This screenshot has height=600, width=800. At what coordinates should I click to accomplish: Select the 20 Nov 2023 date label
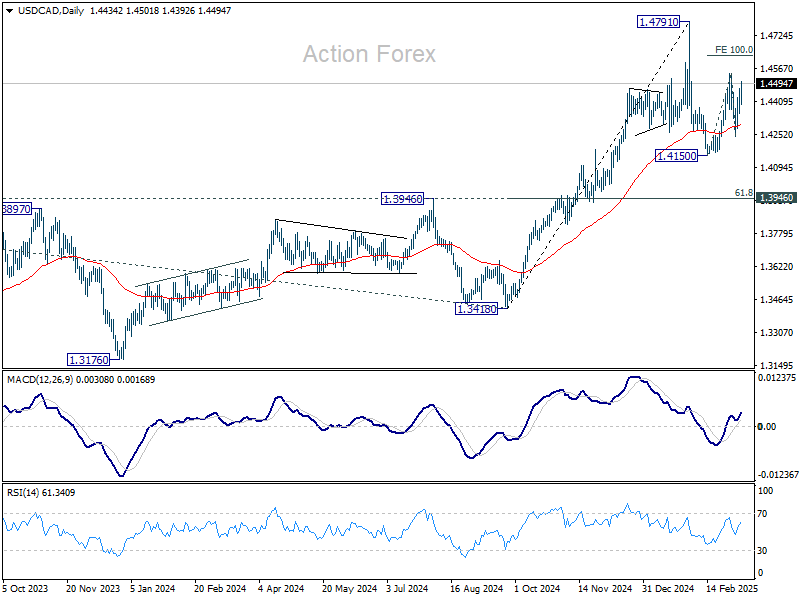(x=93, y=589)
